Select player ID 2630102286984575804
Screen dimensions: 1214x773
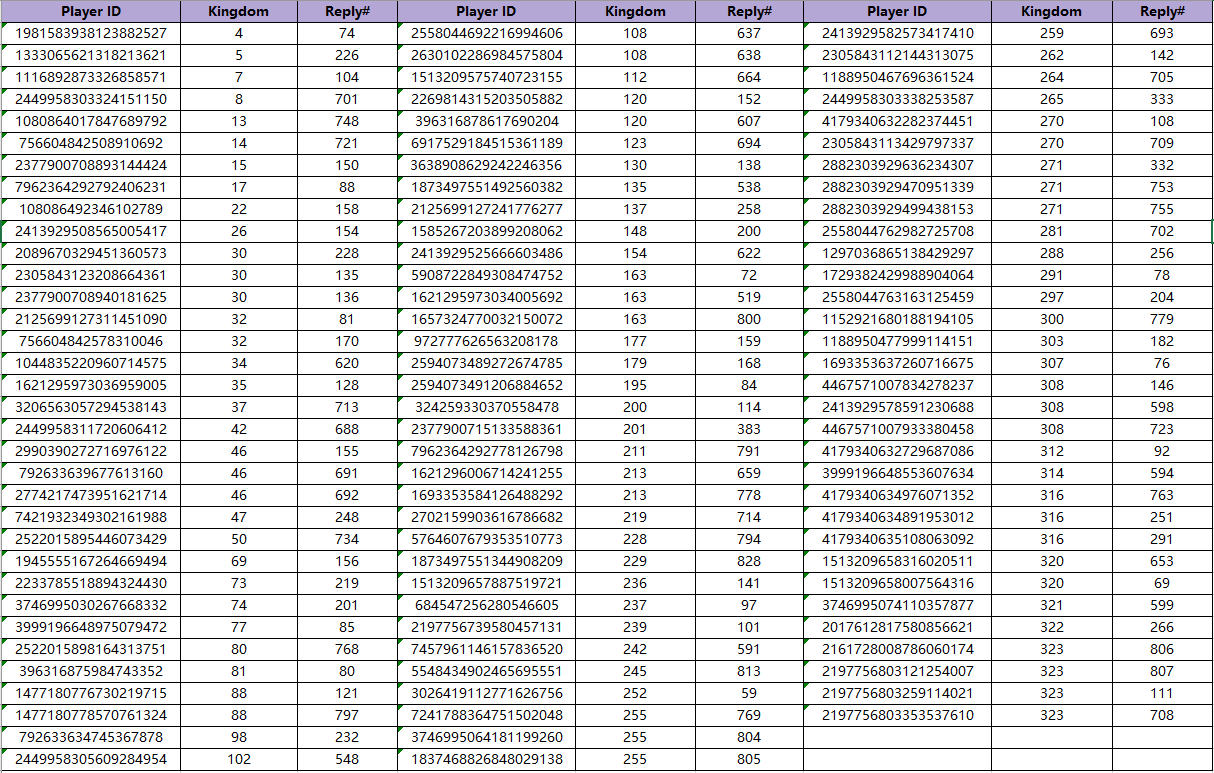coord(486,56)
